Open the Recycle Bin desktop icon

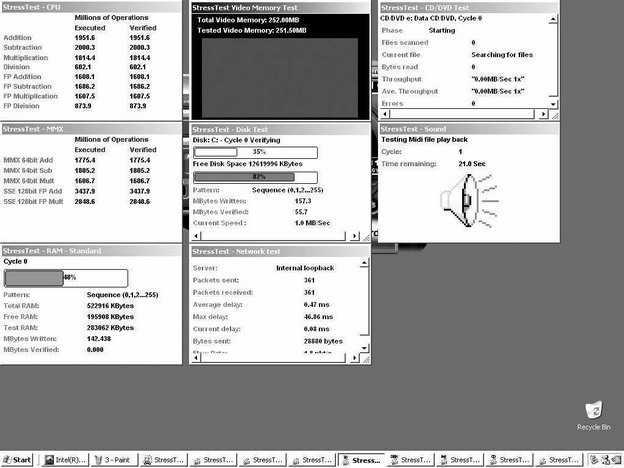click(596, 411)
